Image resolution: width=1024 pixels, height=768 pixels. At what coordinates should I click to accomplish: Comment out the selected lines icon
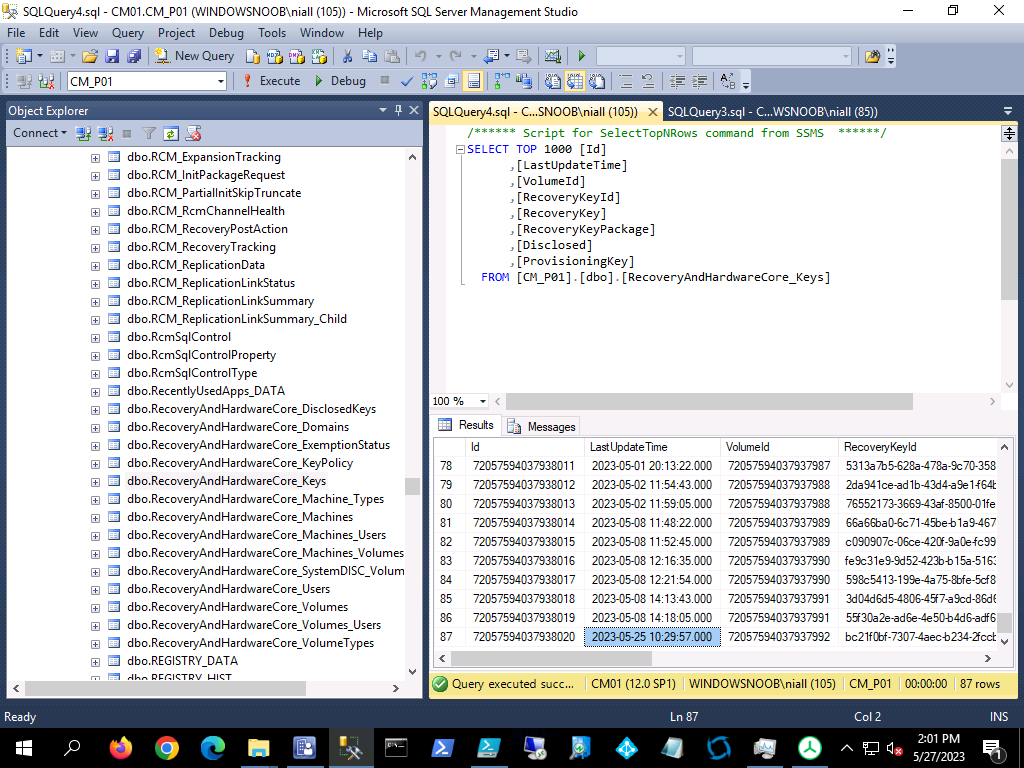tap(626, 82)
